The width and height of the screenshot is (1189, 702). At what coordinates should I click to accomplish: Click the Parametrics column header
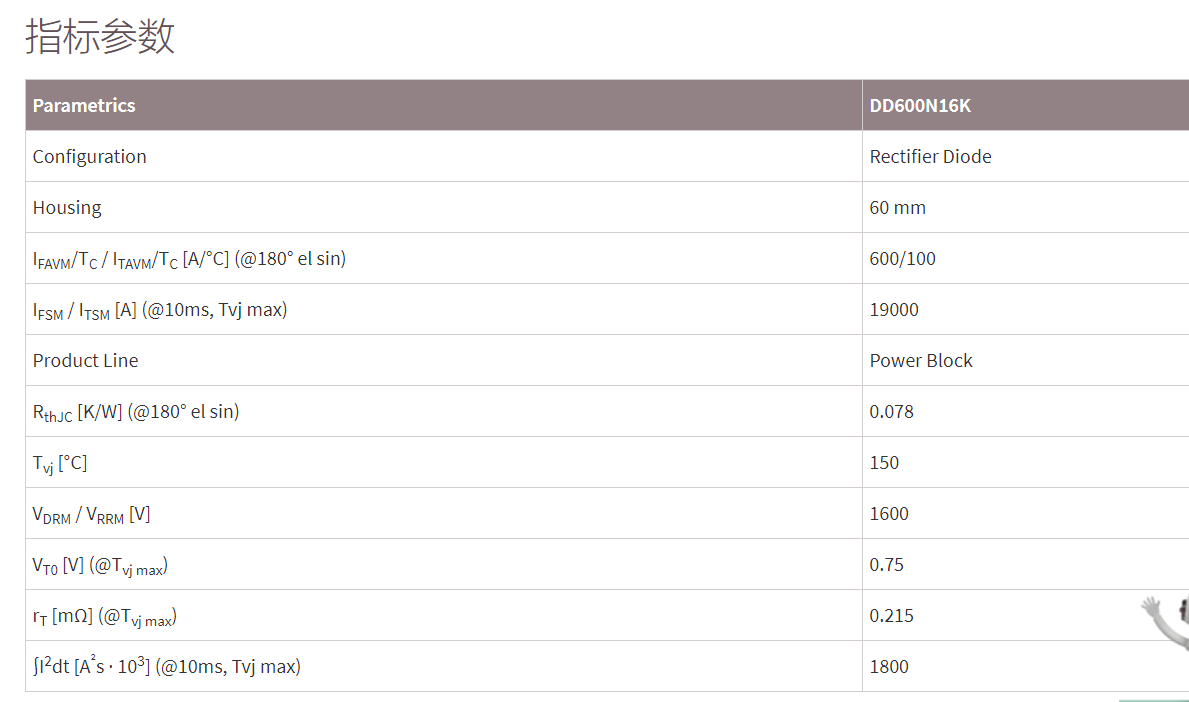click(x=84, y=105)
